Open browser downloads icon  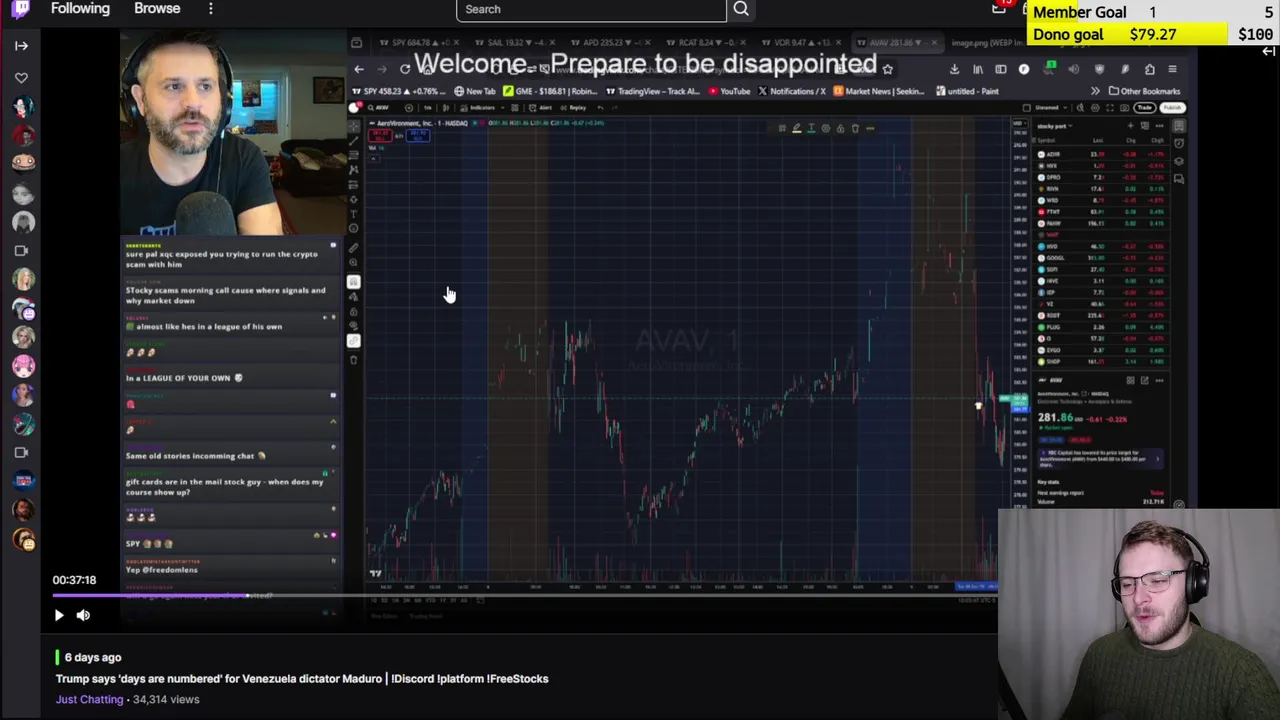point(954,69)
